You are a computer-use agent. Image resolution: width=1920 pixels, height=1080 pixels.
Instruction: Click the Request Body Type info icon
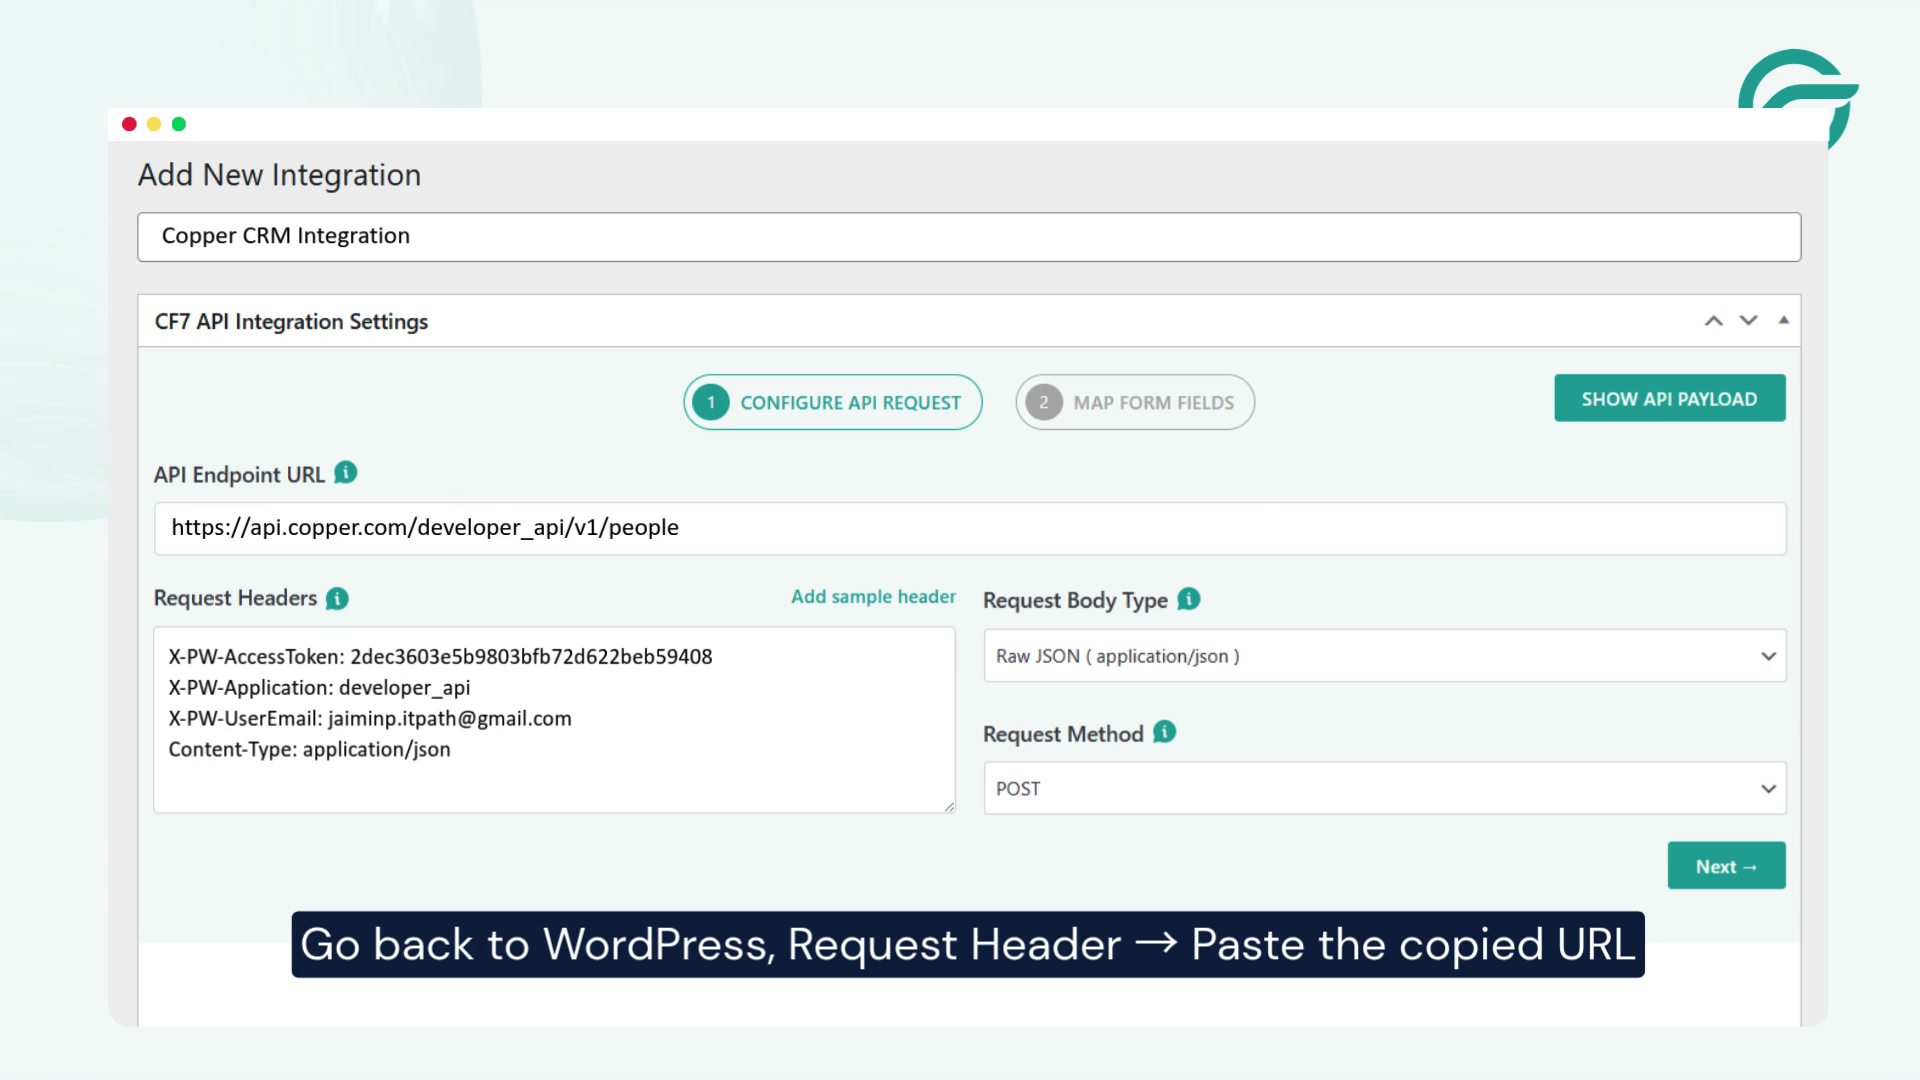pos(1189,599)
